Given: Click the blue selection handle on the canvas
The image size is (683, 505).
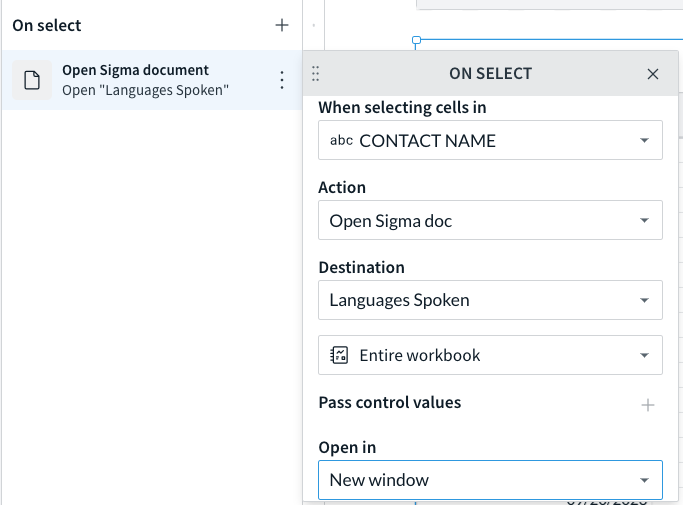Looking at the screenshot, I should [x=416, y=41].
